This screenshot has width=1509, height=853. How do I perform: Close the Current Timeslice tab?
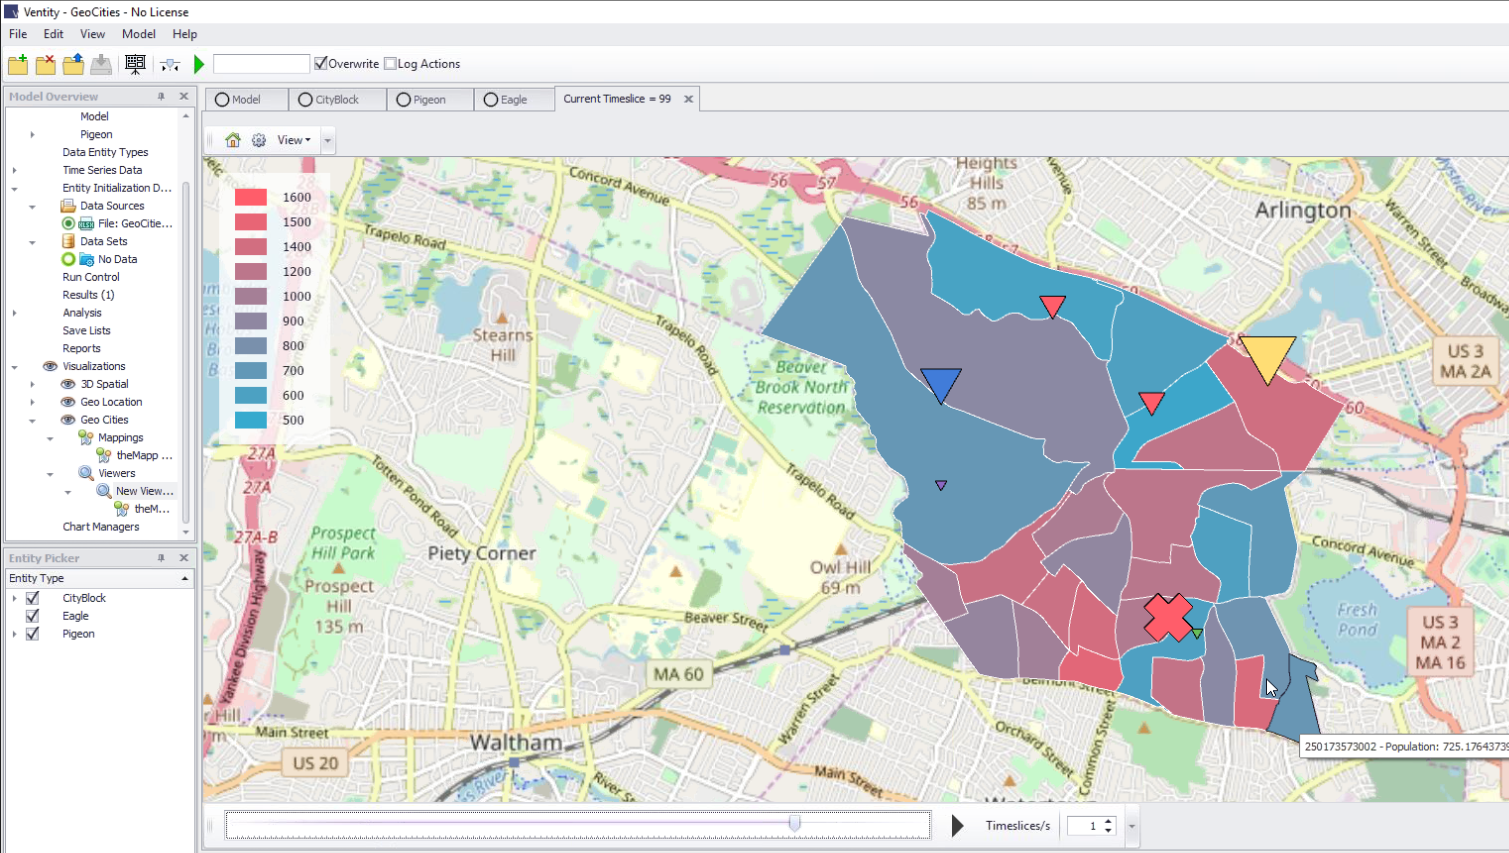click(x=688, y=99)
